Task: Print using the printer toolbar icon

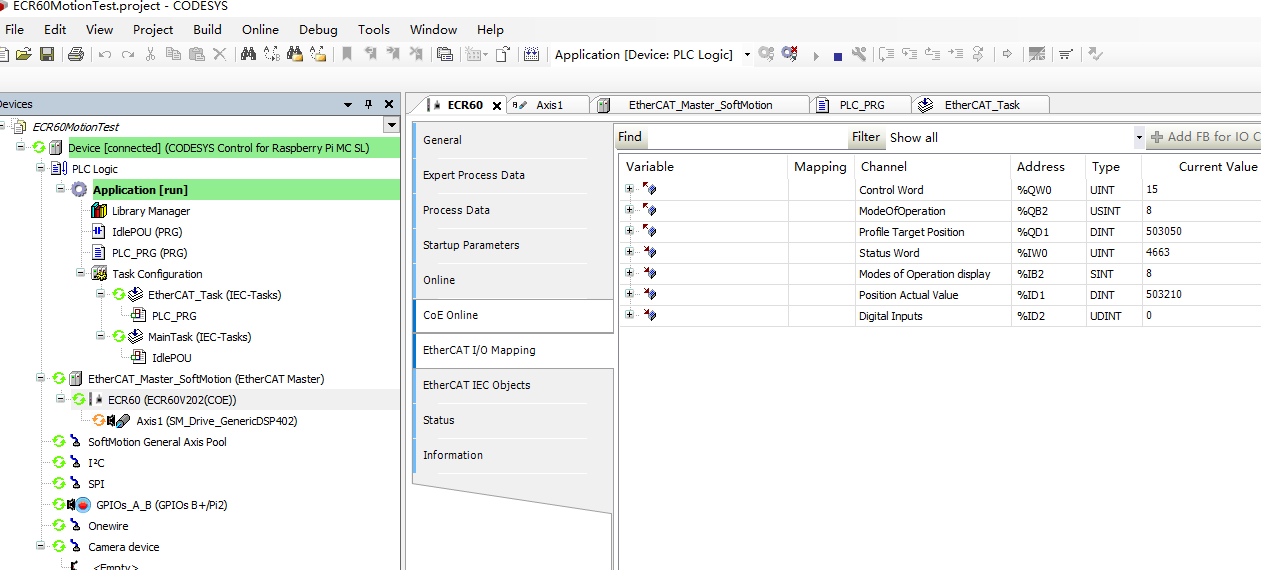Action: pos(76,54)
